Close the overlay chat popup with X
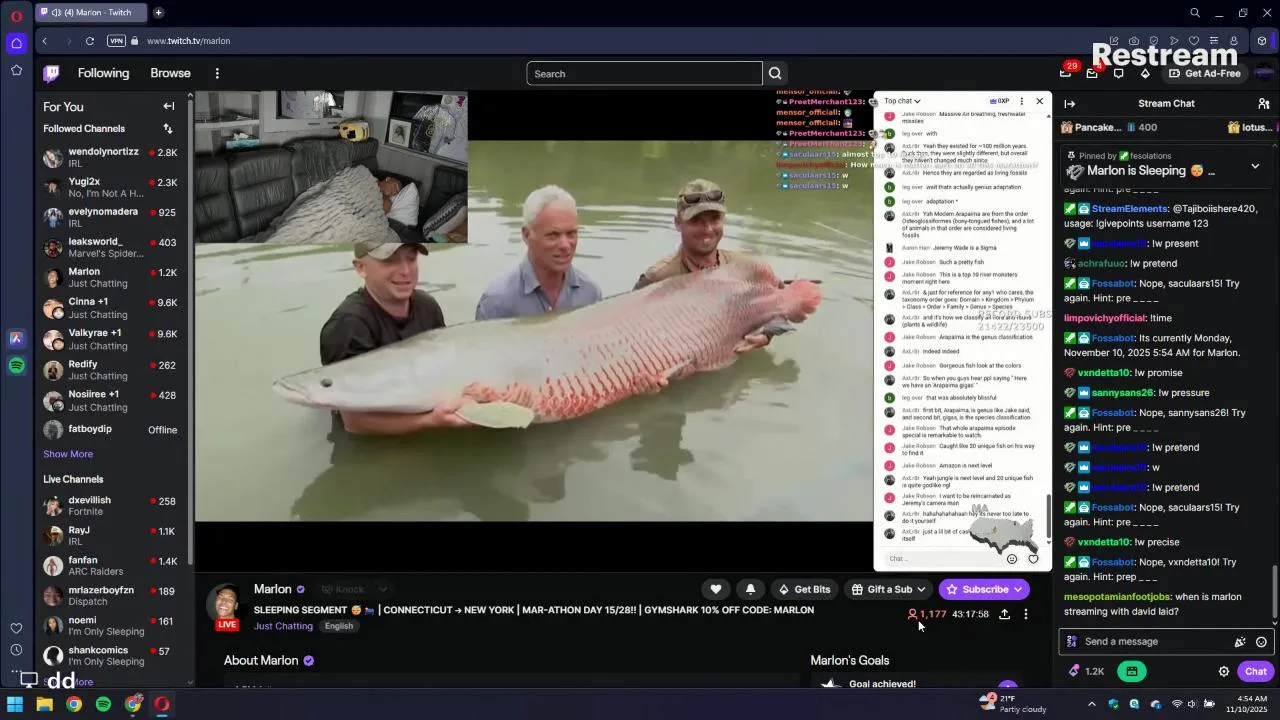 [x=1040, y=101]
